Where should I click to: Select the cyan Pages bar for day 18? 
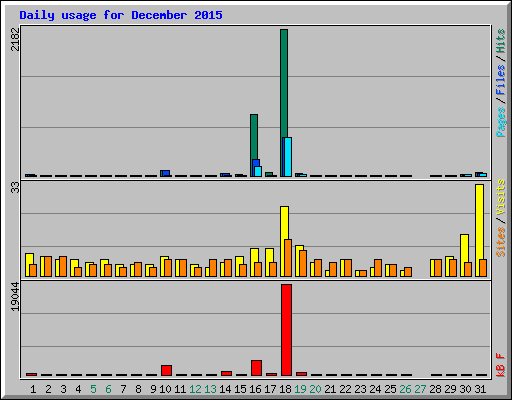[x=288, y=157]
